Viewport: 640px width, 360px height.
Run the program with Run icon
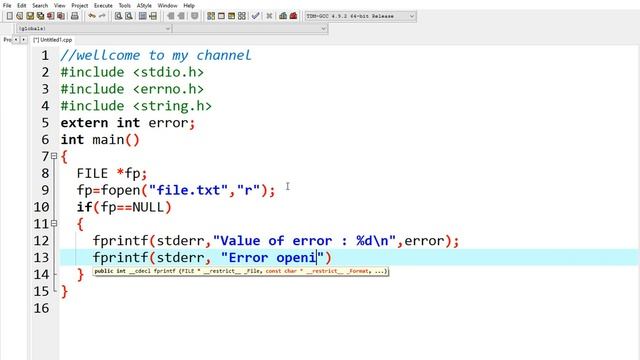point(221,16)
